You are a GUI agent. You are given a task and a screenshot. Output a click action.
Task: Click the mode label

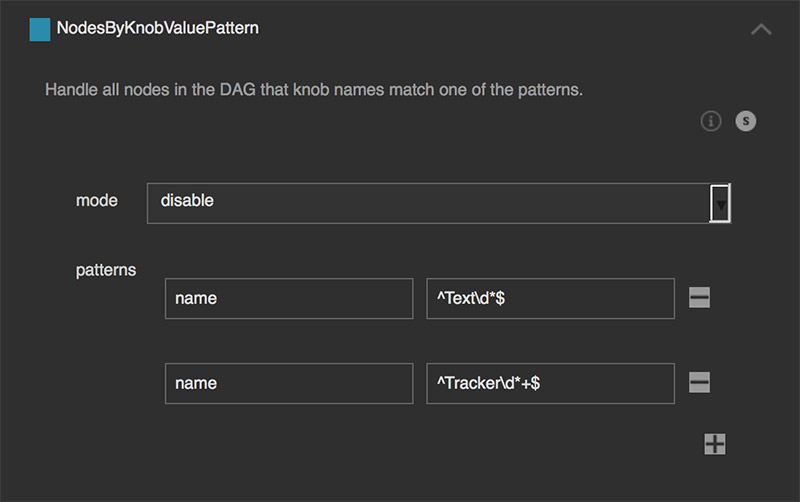click(x=97, y=200)
